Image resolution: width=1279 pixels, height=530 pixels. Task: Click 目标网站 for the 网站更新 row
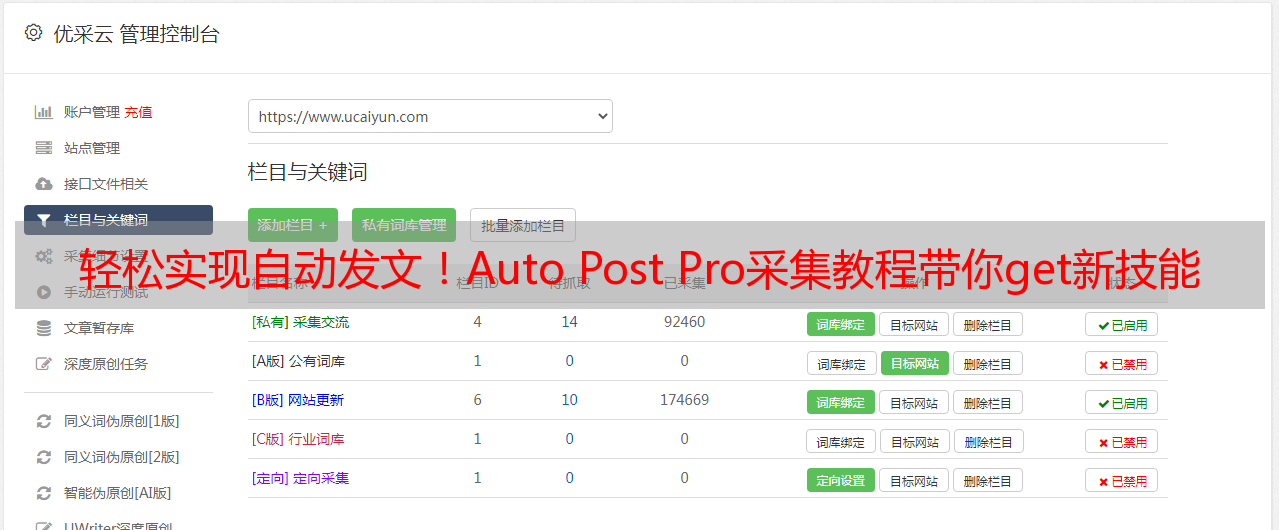coord(914,402)
